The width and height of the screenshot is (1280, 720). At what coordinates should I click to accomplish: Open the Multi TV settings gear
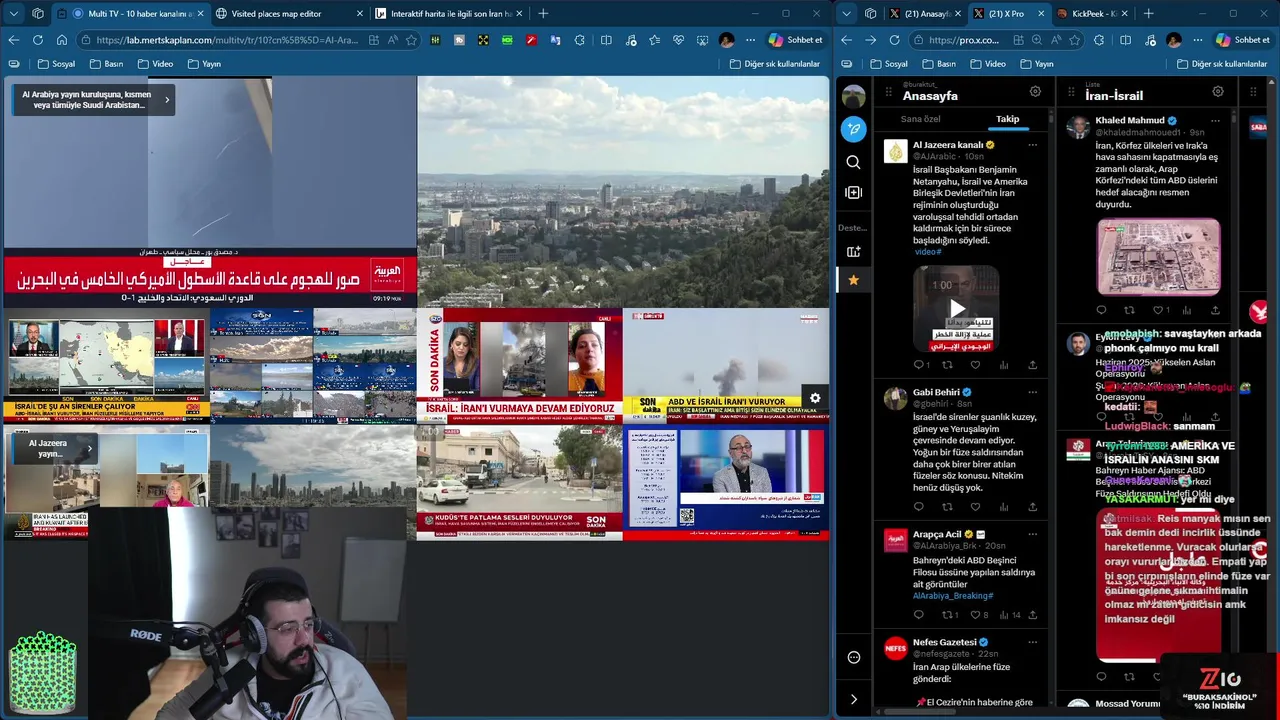pyautogui.click(x=815, y=398)
